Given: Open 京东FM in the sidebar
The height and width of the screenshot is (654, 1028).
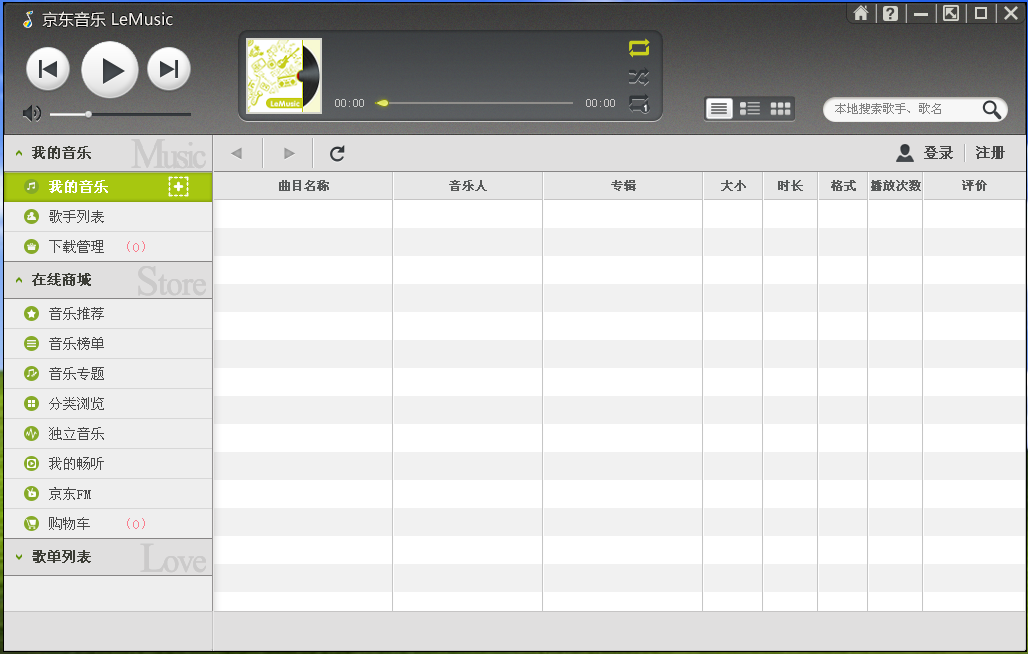Looking at the screenshot, I should (70, 493).
